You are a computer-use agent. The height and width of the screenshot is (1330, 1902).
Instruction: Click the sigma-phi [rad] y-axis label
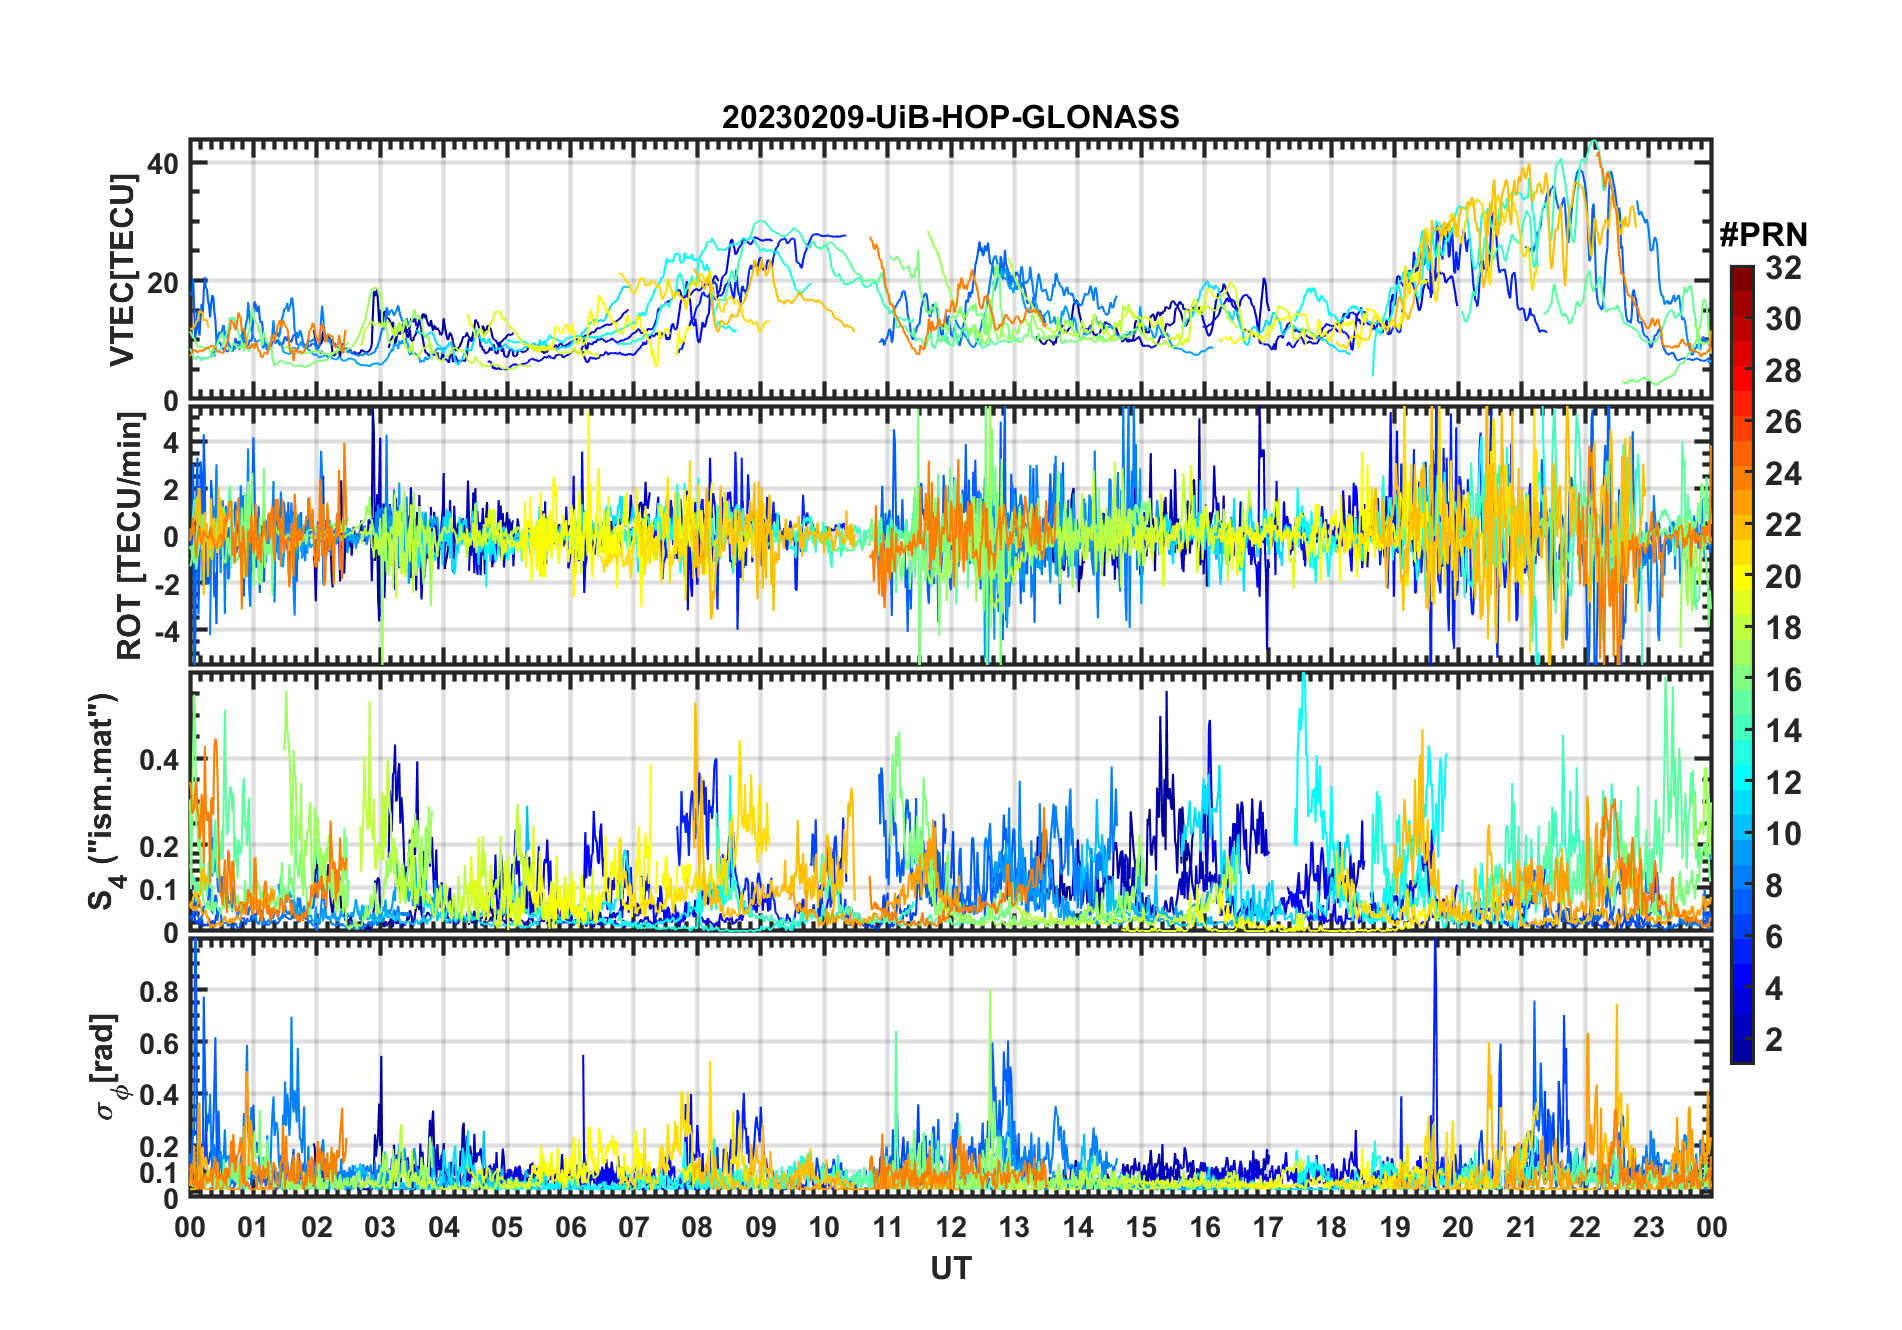[x=107, y=1067]
